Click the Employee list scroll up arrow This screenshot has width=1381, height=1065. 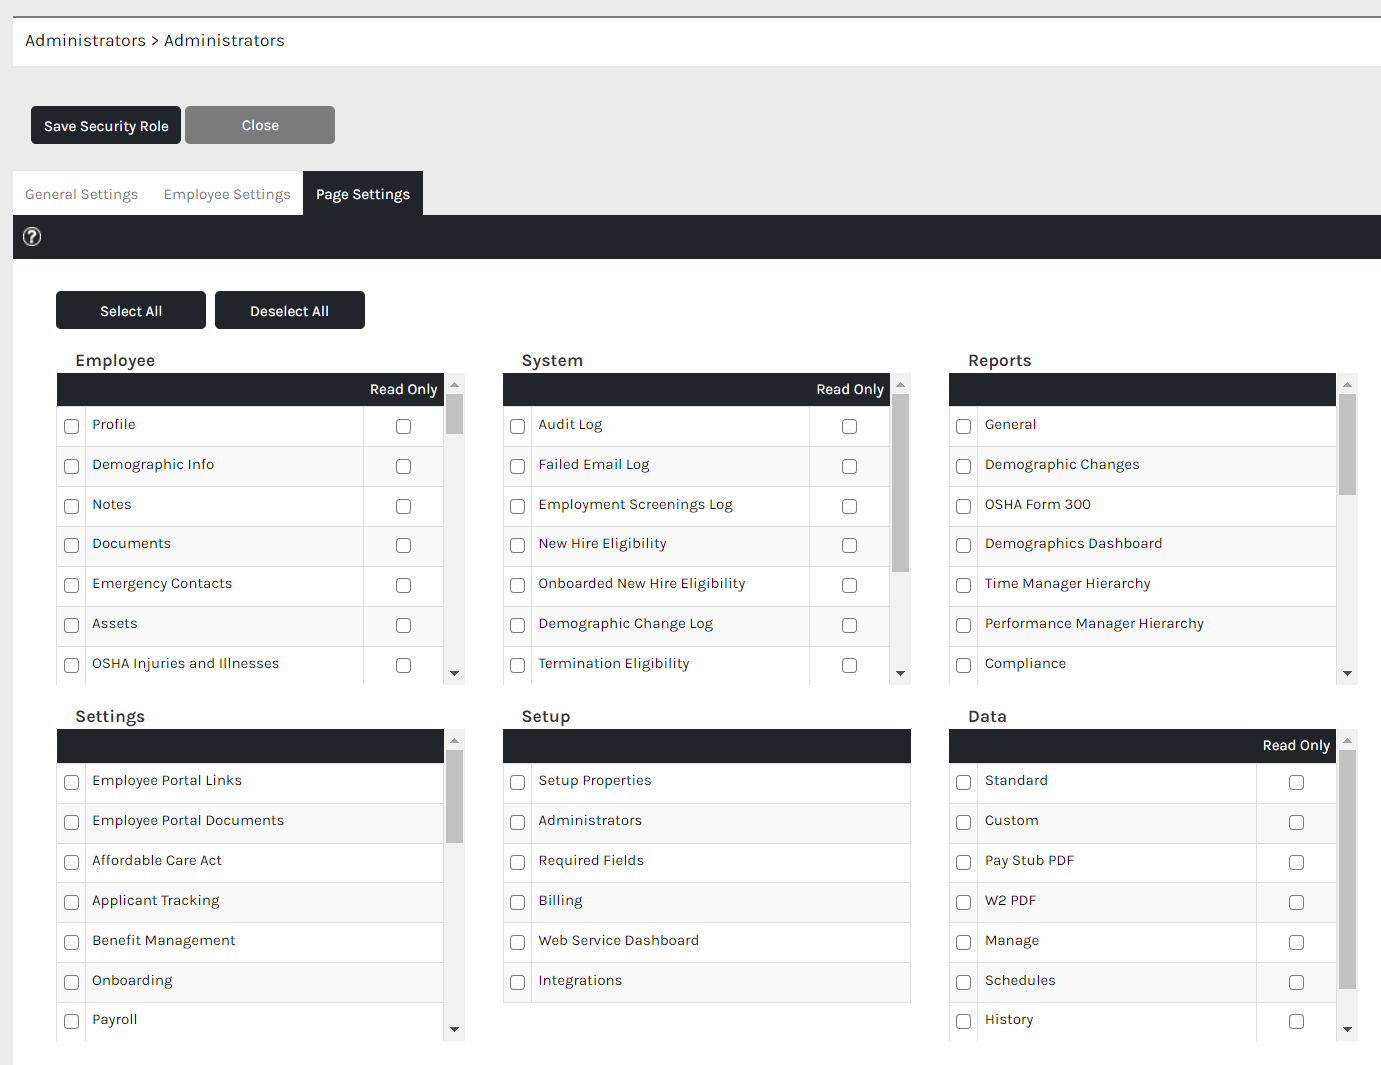pyautogui.click(x=455, y=385)
